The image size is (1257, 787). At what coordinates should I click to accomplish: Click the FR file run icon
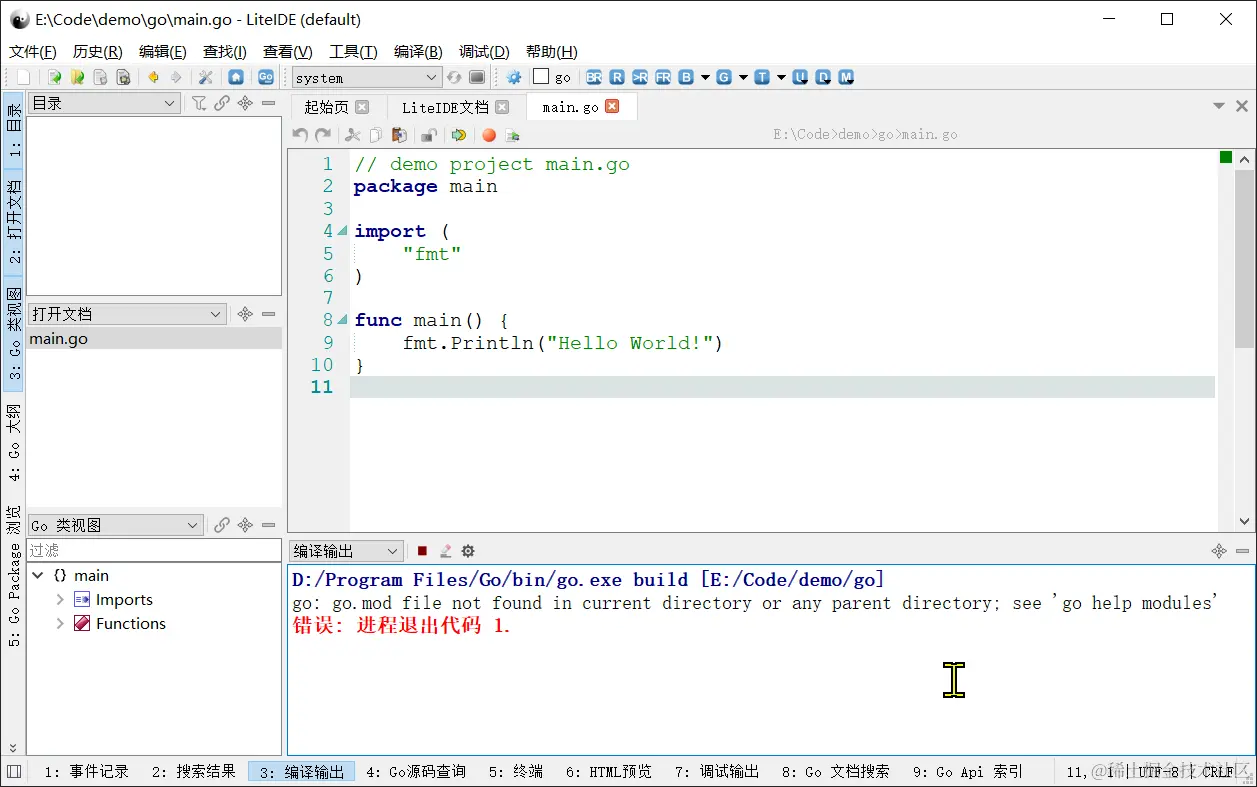(663, 77)
